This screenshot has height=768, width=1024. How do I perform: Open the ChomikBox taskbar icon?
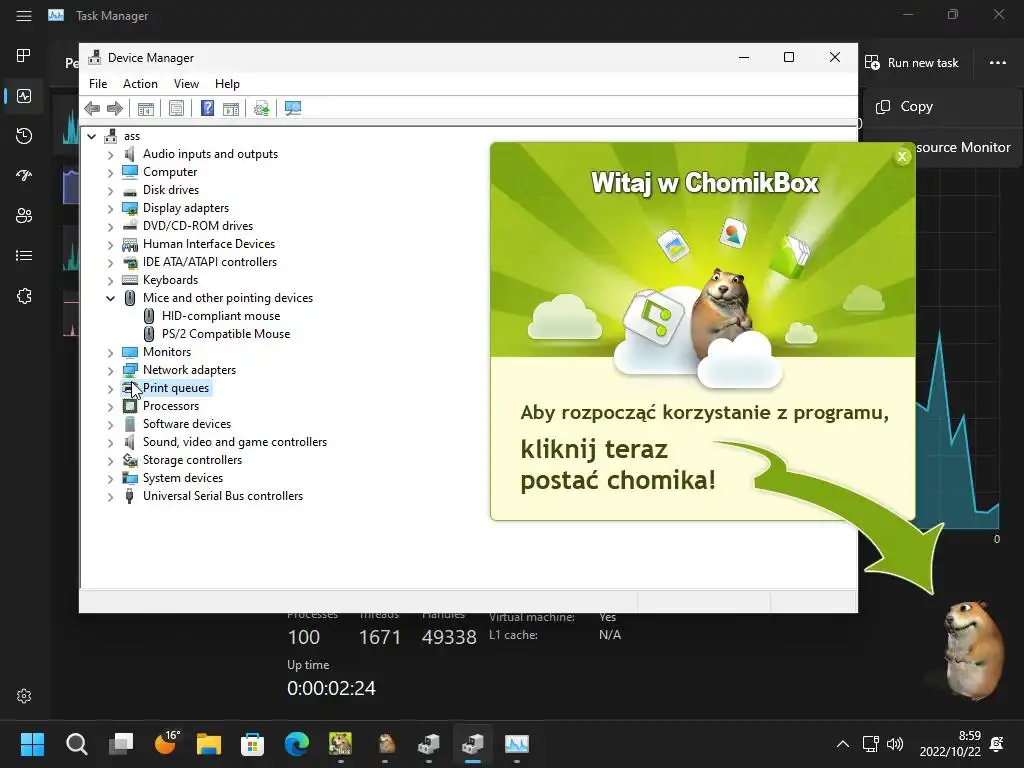pos(340,744)
